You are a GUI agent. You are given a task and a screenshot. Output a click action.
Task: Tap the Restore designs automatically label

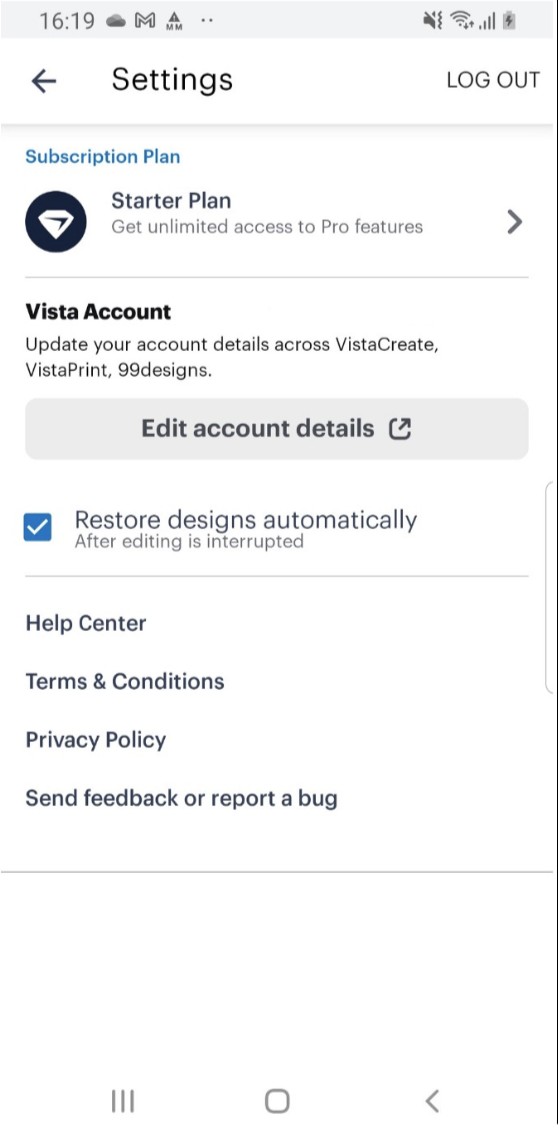(x=246, y=519)
